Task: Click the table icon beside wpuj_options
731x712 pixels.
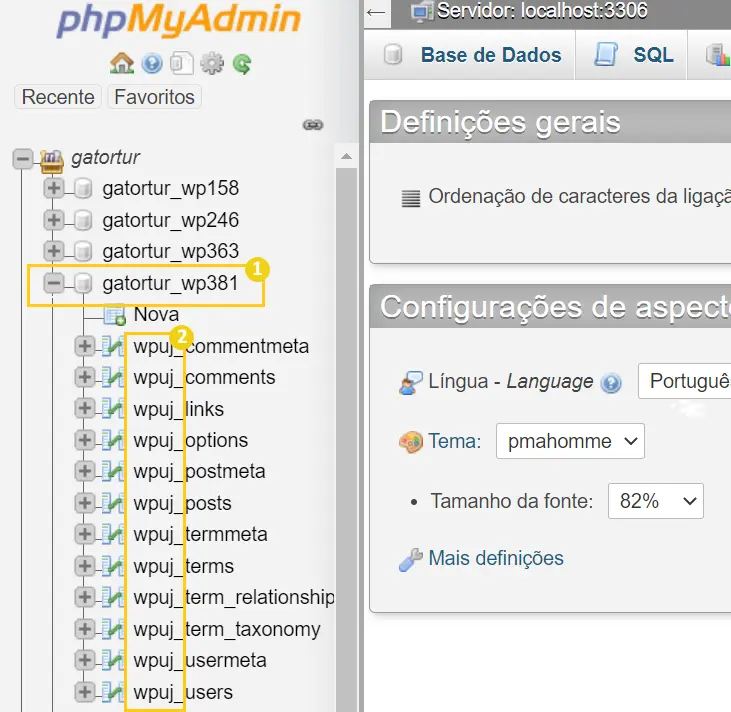Action: coord(113,440)
